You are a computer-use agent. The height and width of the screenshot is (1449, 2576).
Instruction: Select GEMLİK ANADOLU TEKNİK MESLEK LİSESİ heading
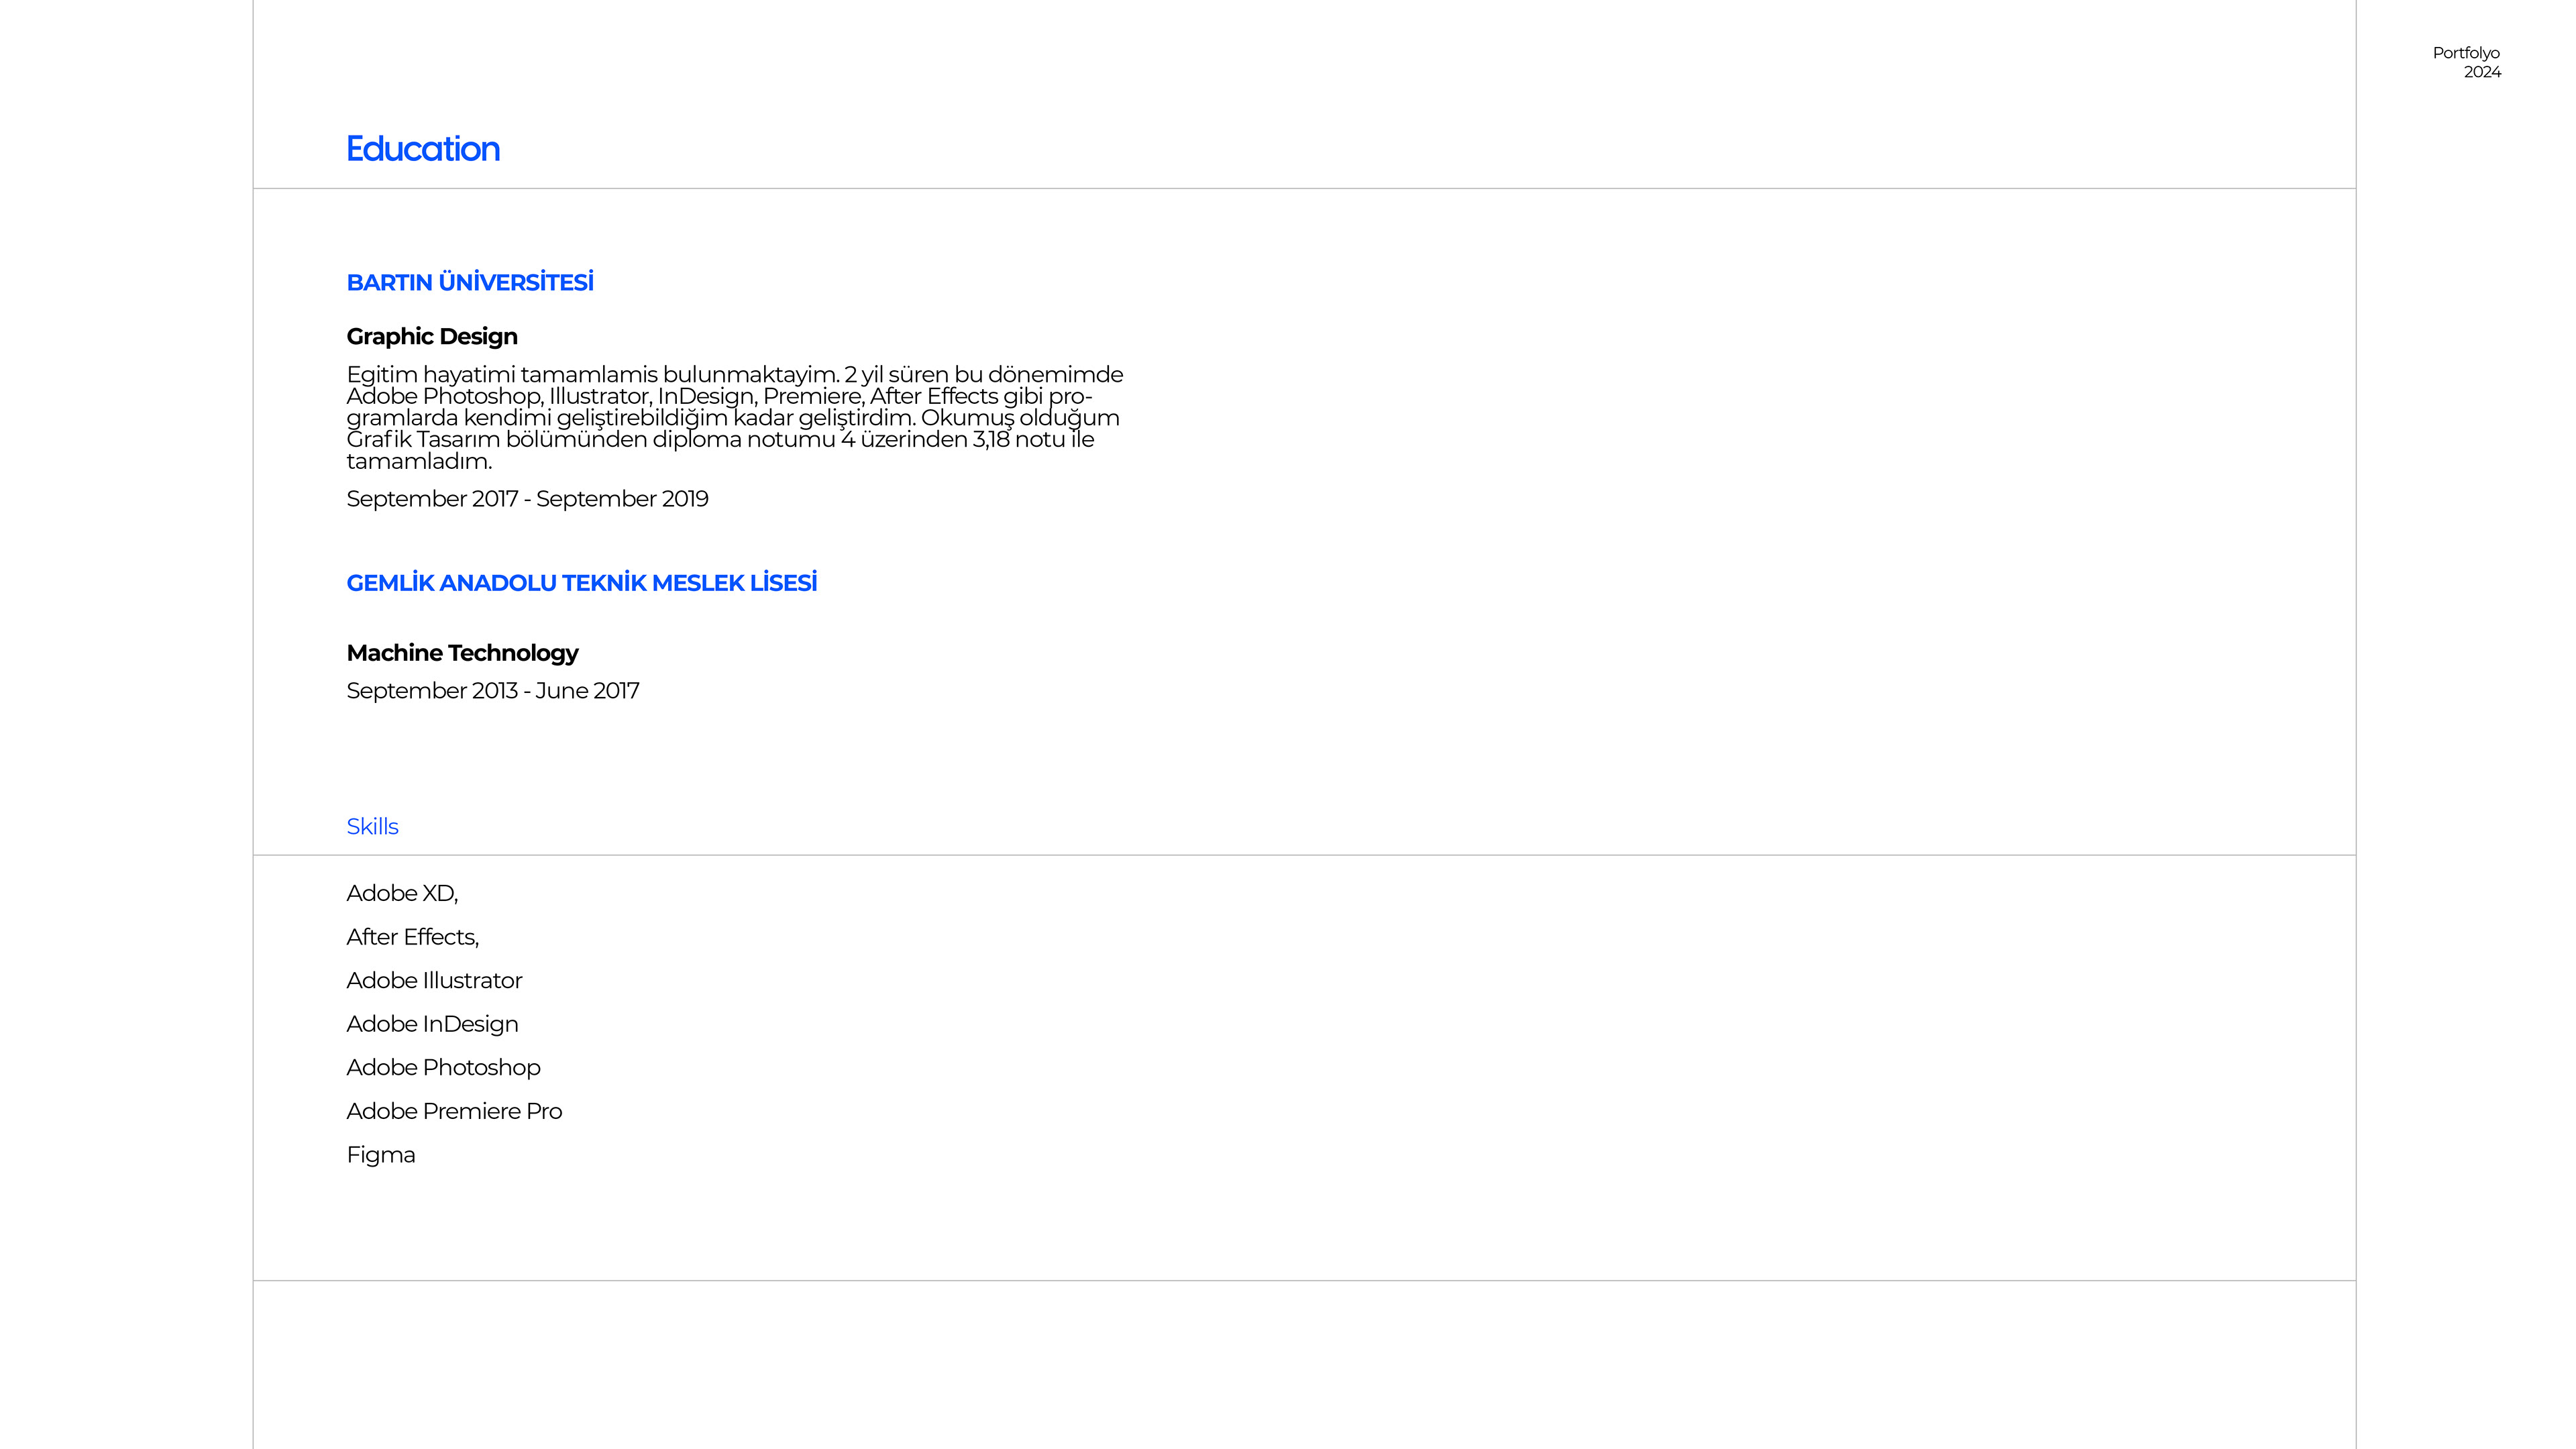[x=581, y=583]
